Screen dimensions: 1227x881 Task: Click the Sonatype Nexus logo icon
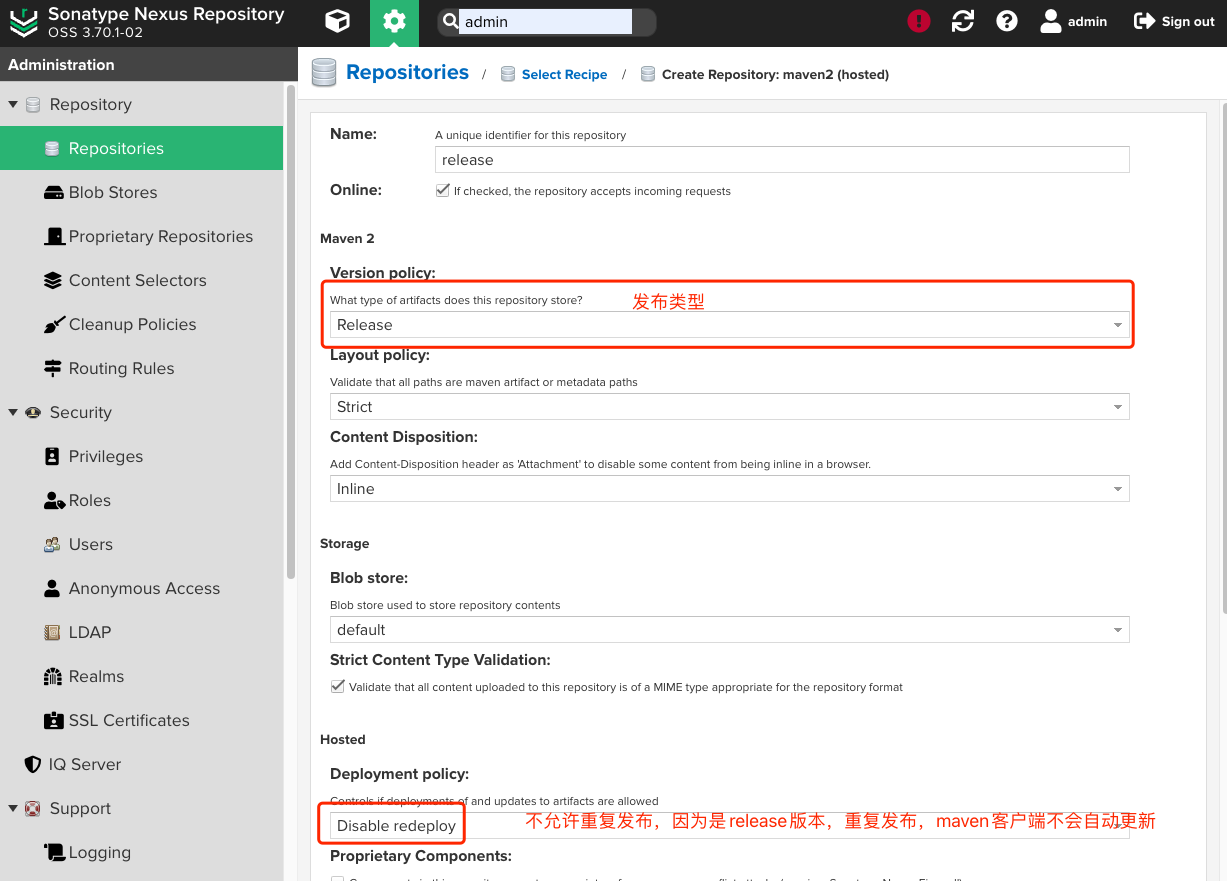pyautogui.click(x=24, y=22)
